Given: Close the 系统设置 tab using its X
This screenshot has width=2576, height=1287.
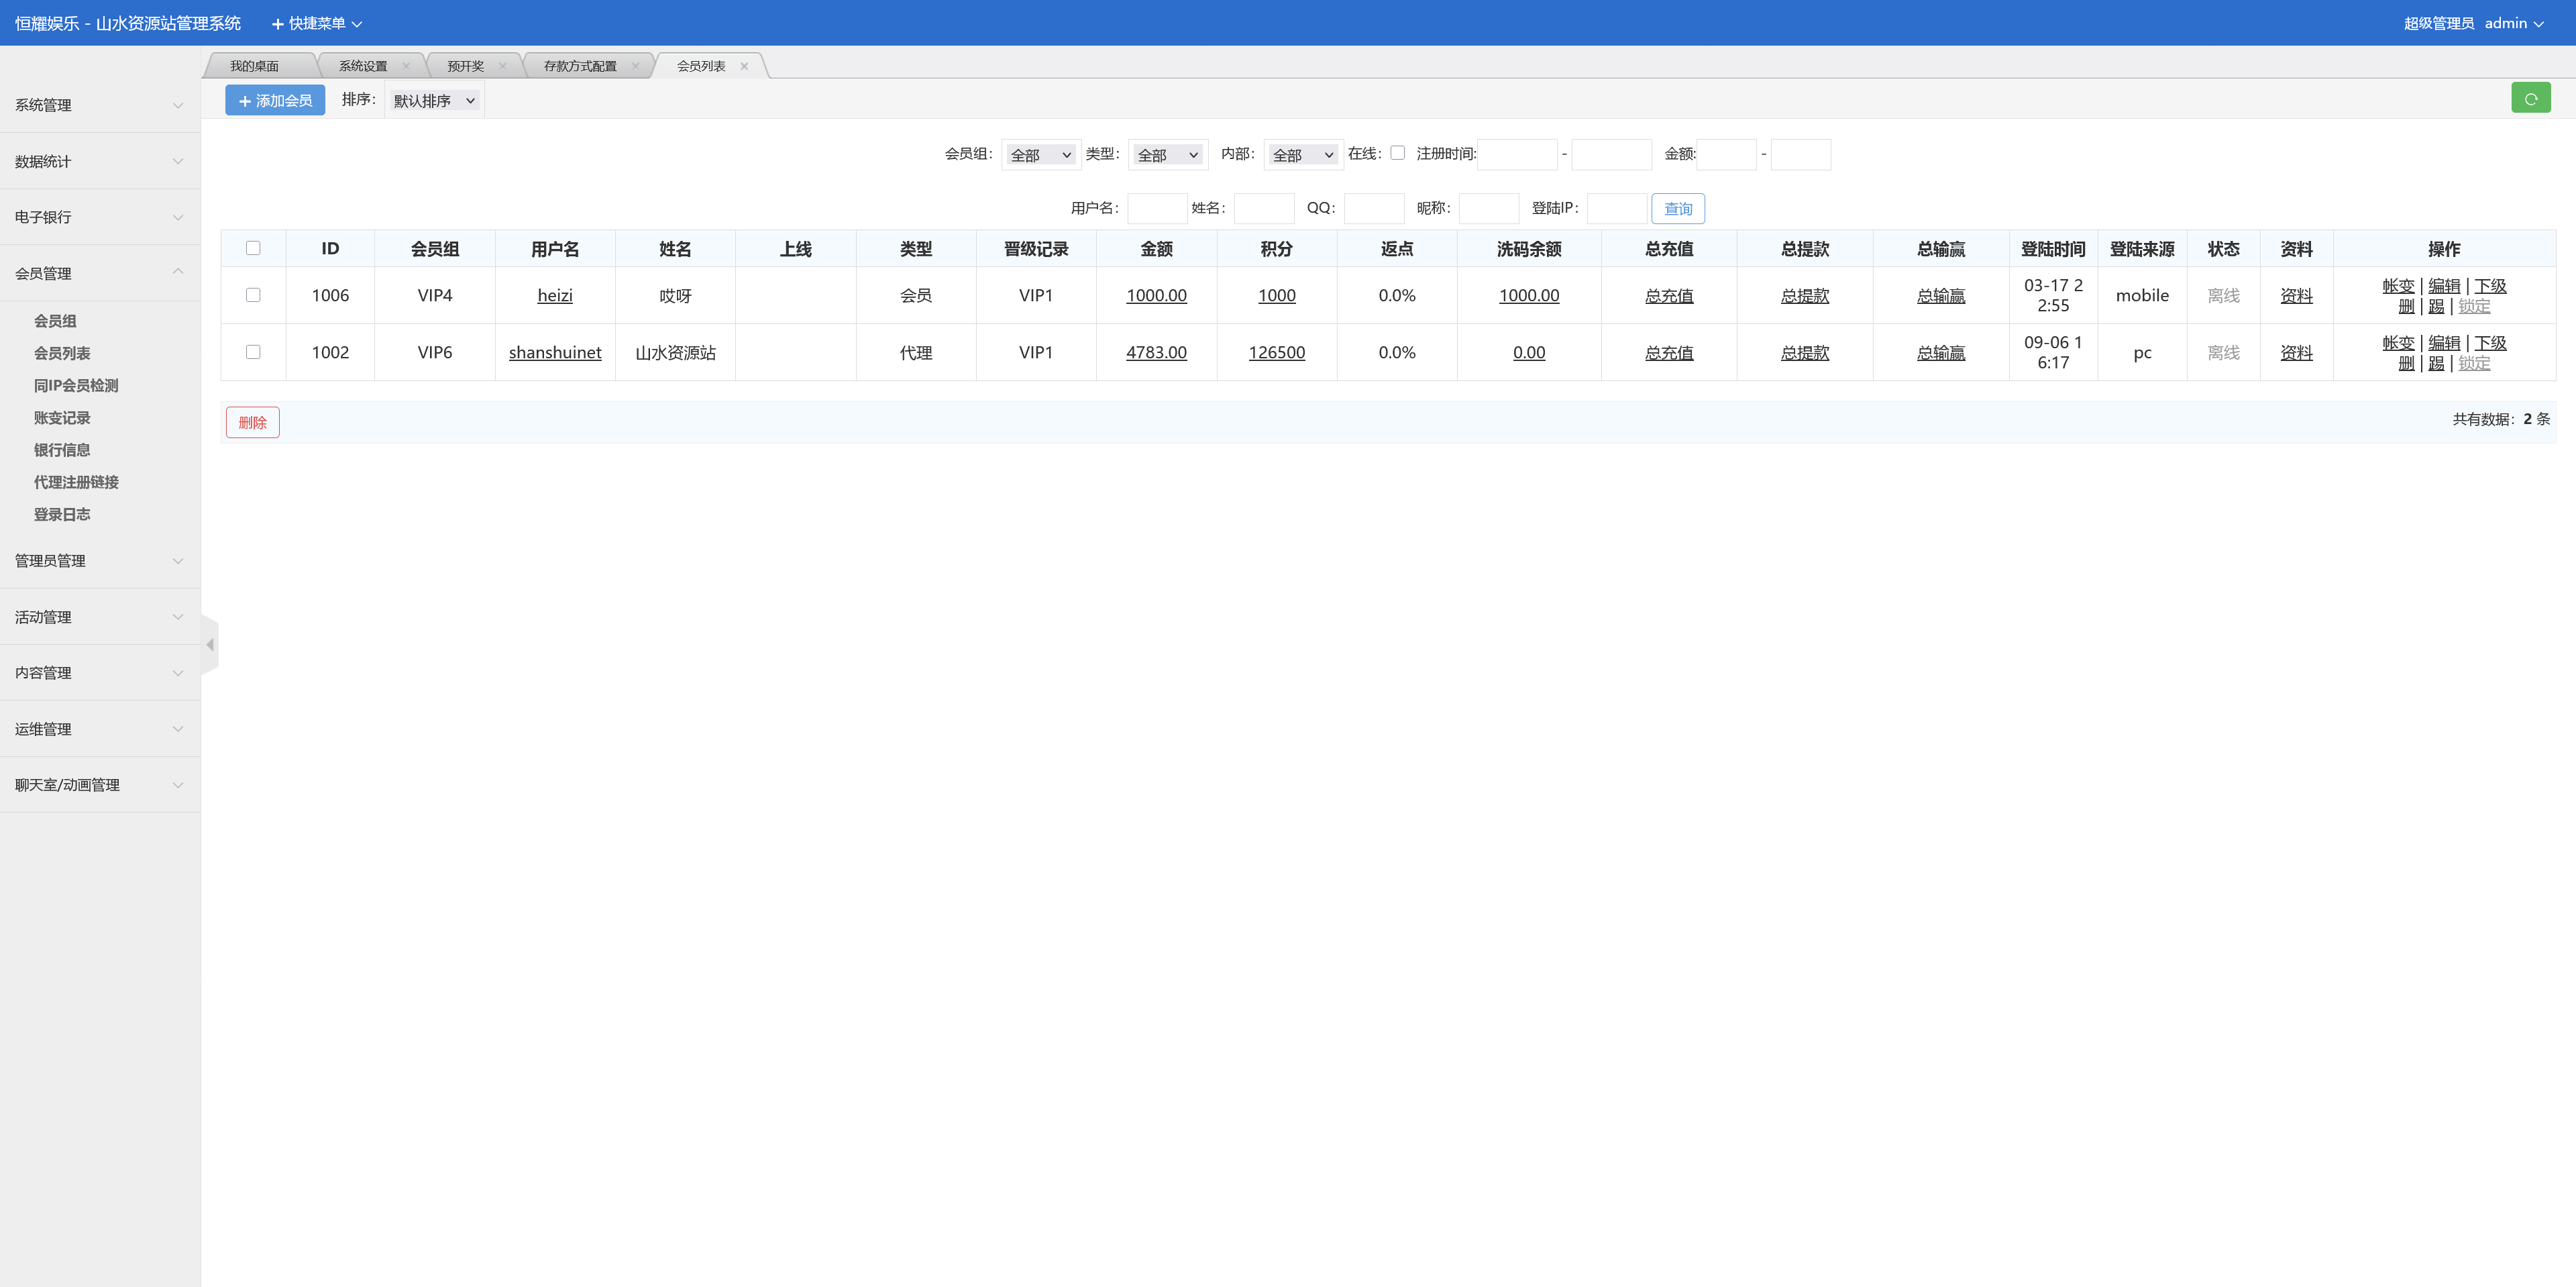Looking at the screenshot, I should (406, 66).
